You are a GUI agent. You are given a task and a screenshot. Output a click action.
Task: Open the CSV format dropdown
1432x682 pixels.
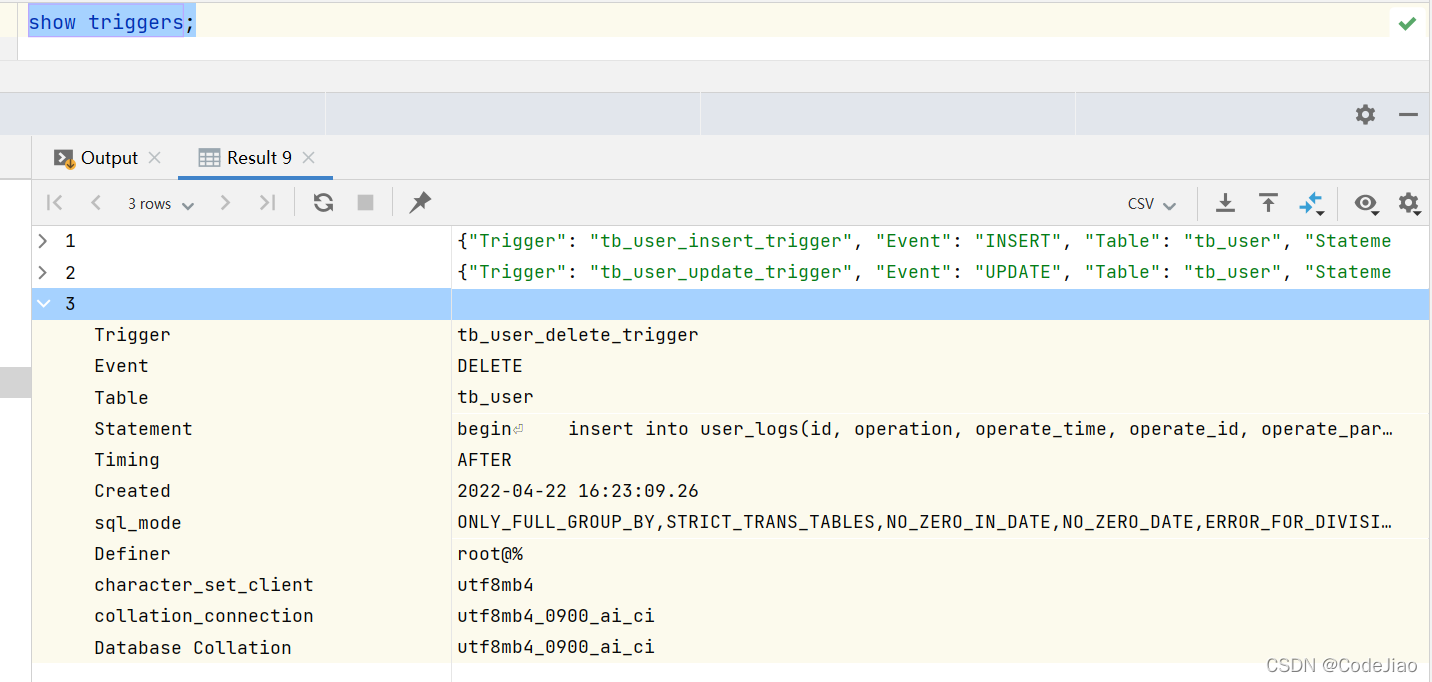coord(1152,204)
